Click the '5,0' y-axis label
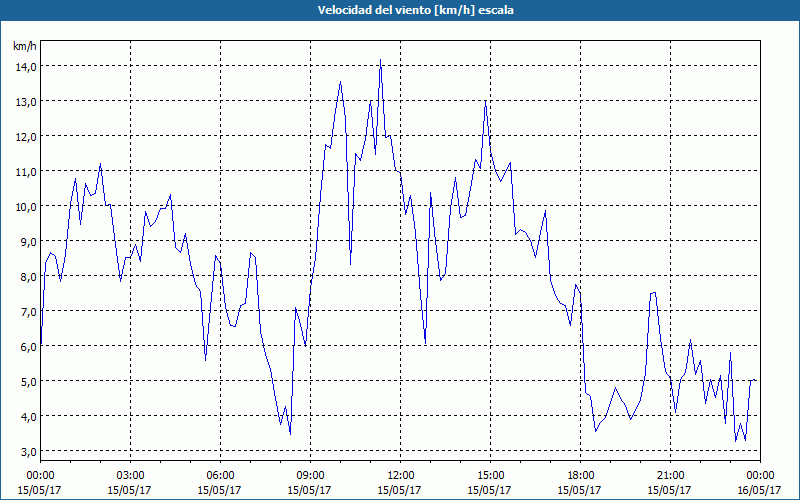 tap(28, 381)
